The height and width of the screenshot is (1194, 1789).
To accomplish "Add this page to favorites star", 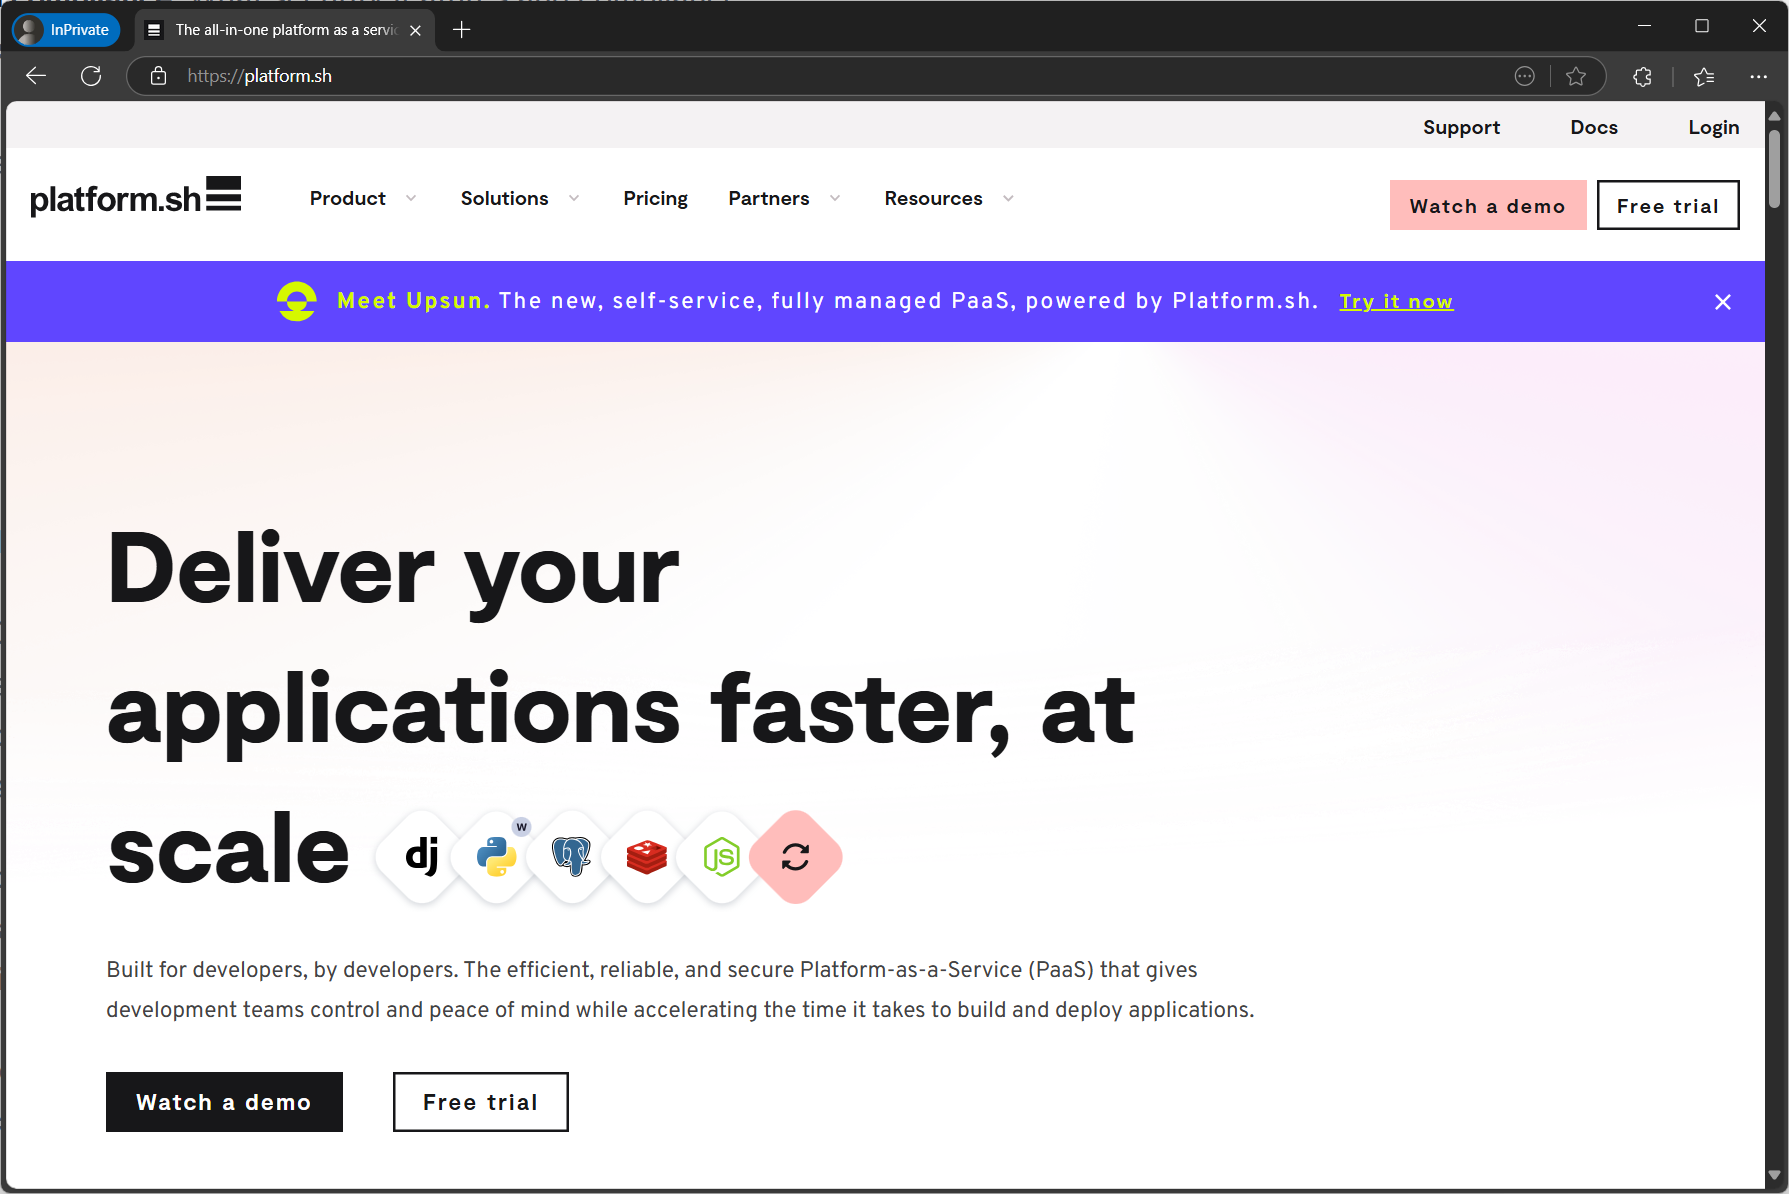I will [x=1576, y=76].
